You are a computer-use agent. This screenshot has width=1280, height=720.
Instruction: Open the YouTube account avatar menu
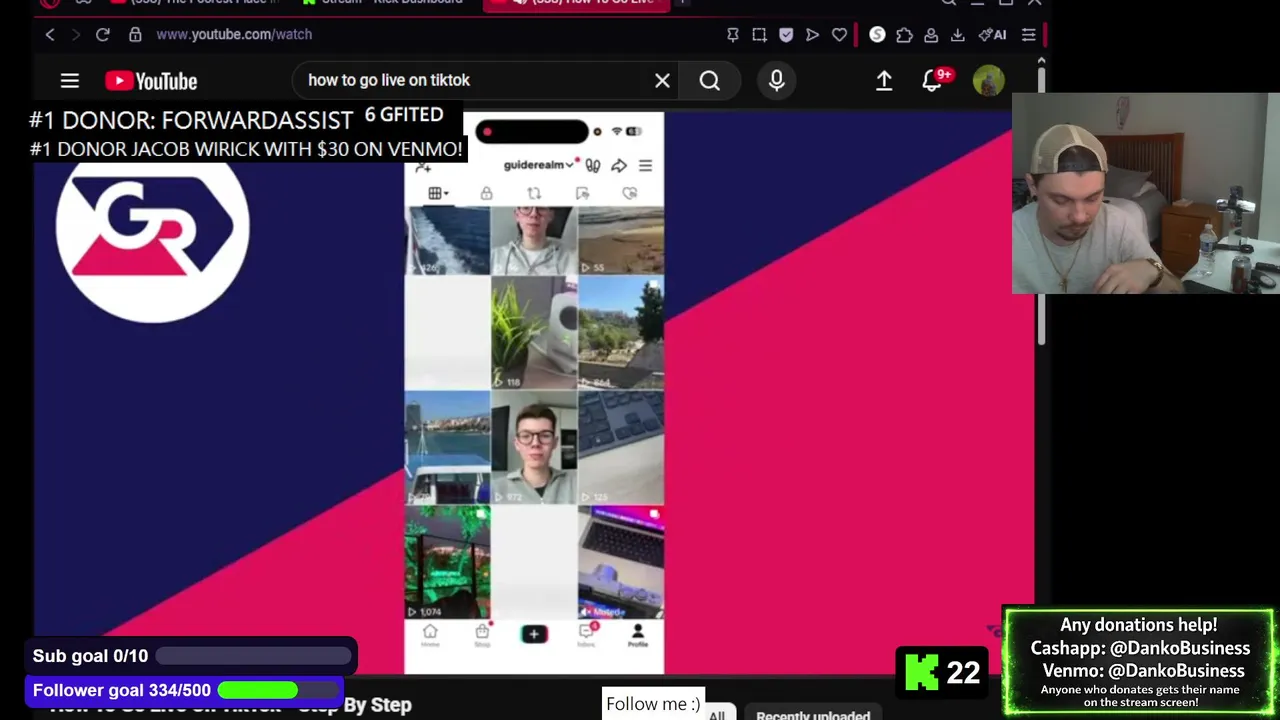(988, 81)
